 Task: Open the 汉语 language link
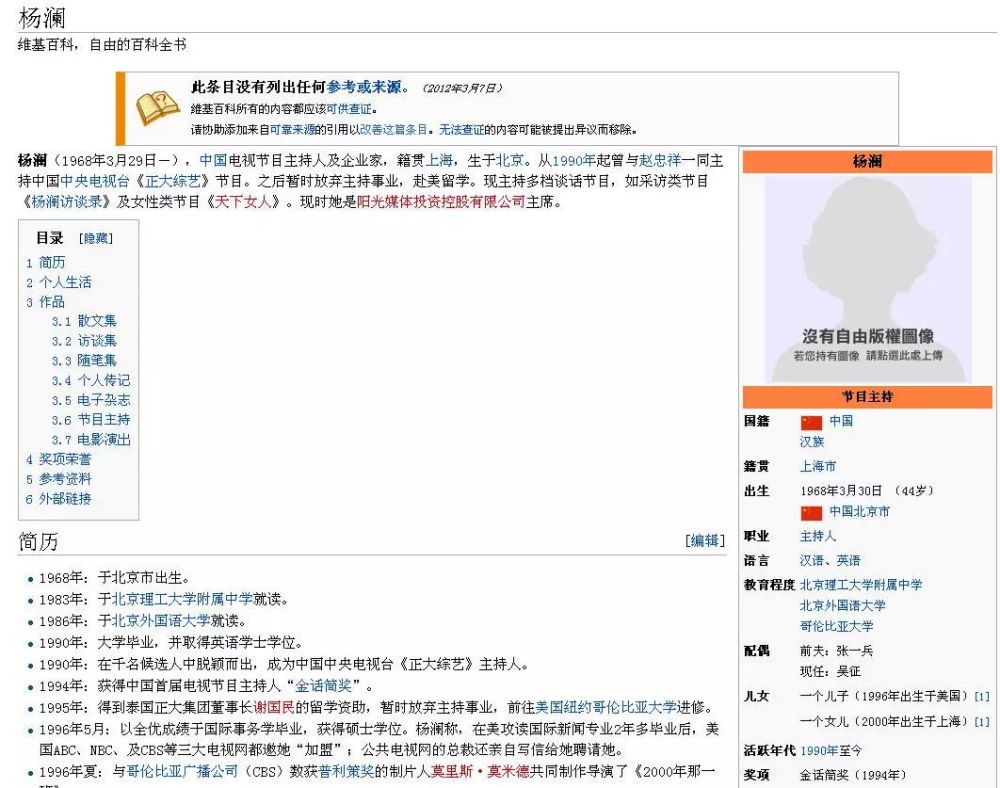(x=812, y=560)
